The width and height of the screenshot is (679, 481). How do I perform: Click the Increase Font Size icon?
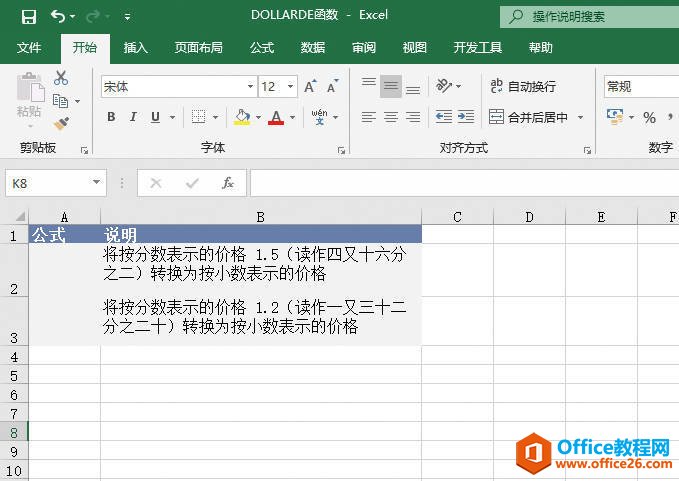(x=310, y=87)
